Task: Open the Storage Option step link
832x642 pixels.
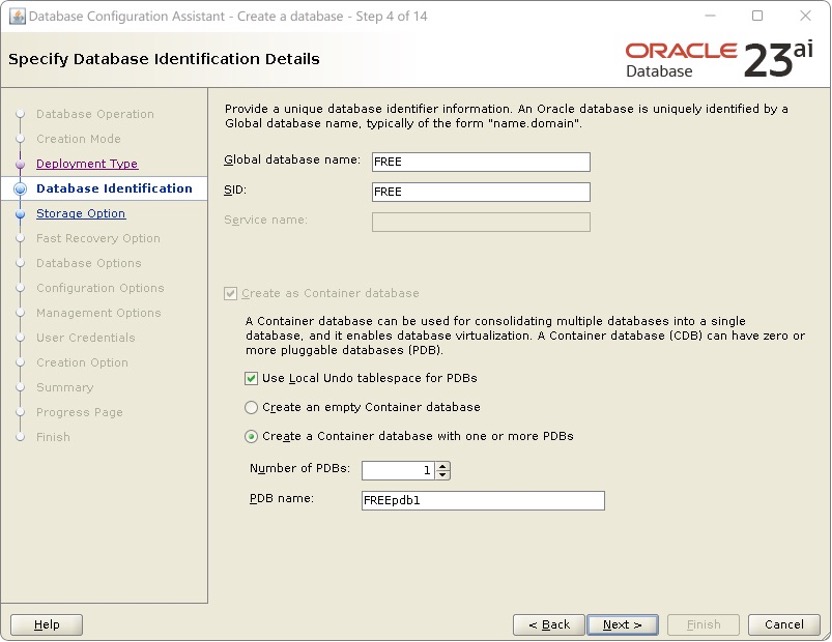Action: point(81,214)
